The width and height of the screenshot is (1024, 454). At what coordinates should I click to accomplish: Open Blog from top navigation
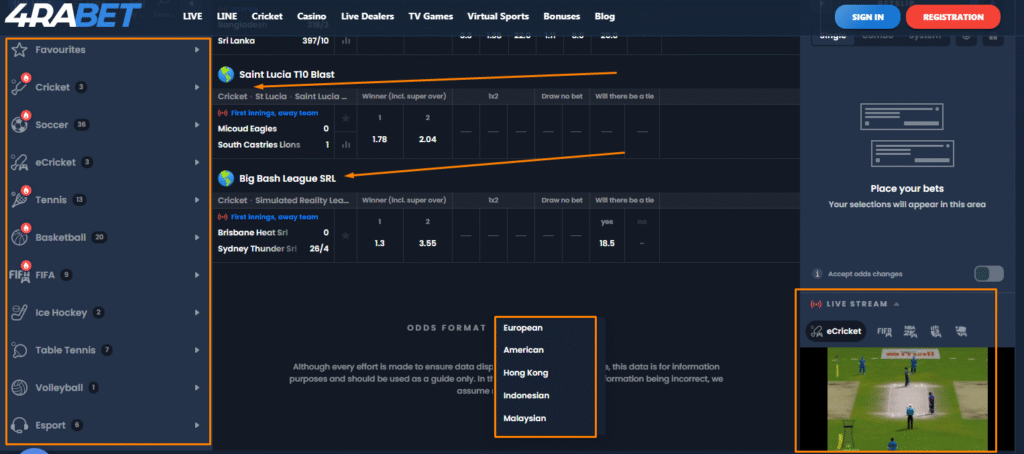click(x=605, y=16)
